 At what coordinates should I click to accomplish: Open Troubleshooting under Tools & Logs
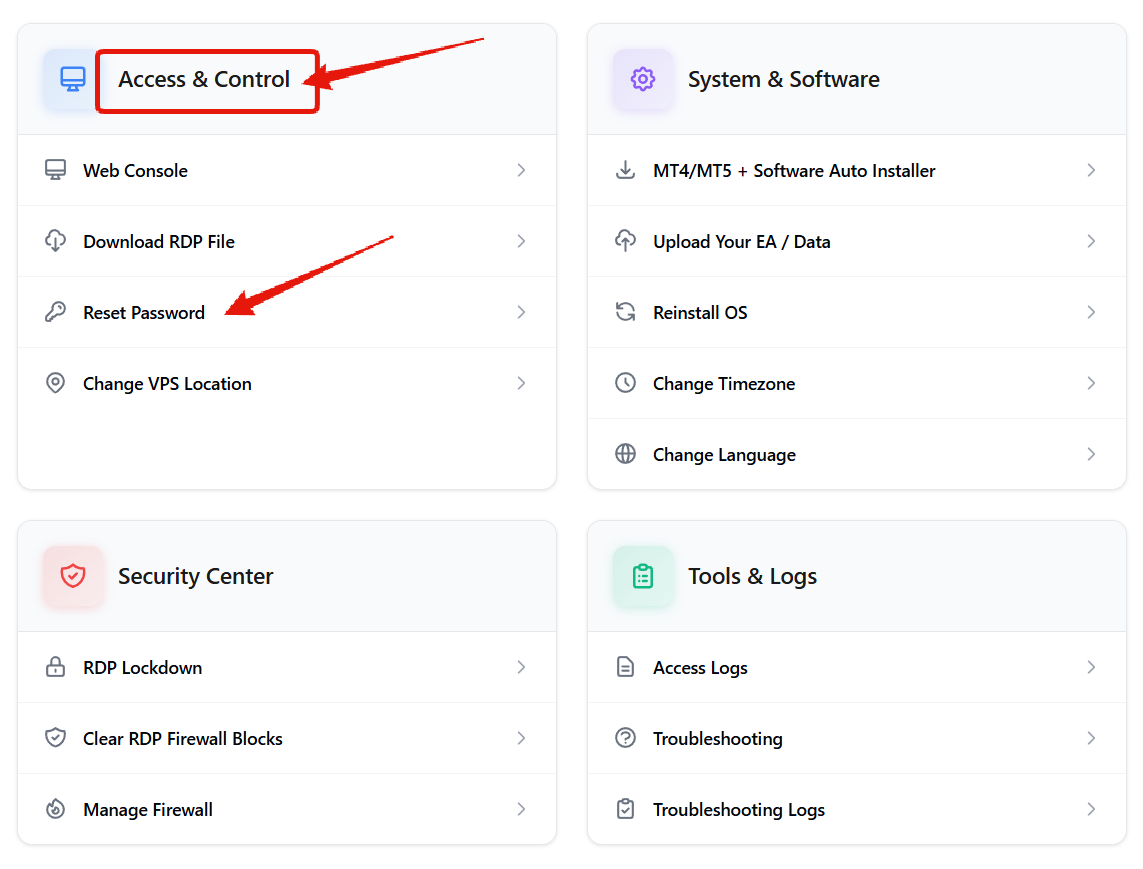pyautogui.click(x=857, y=738)
